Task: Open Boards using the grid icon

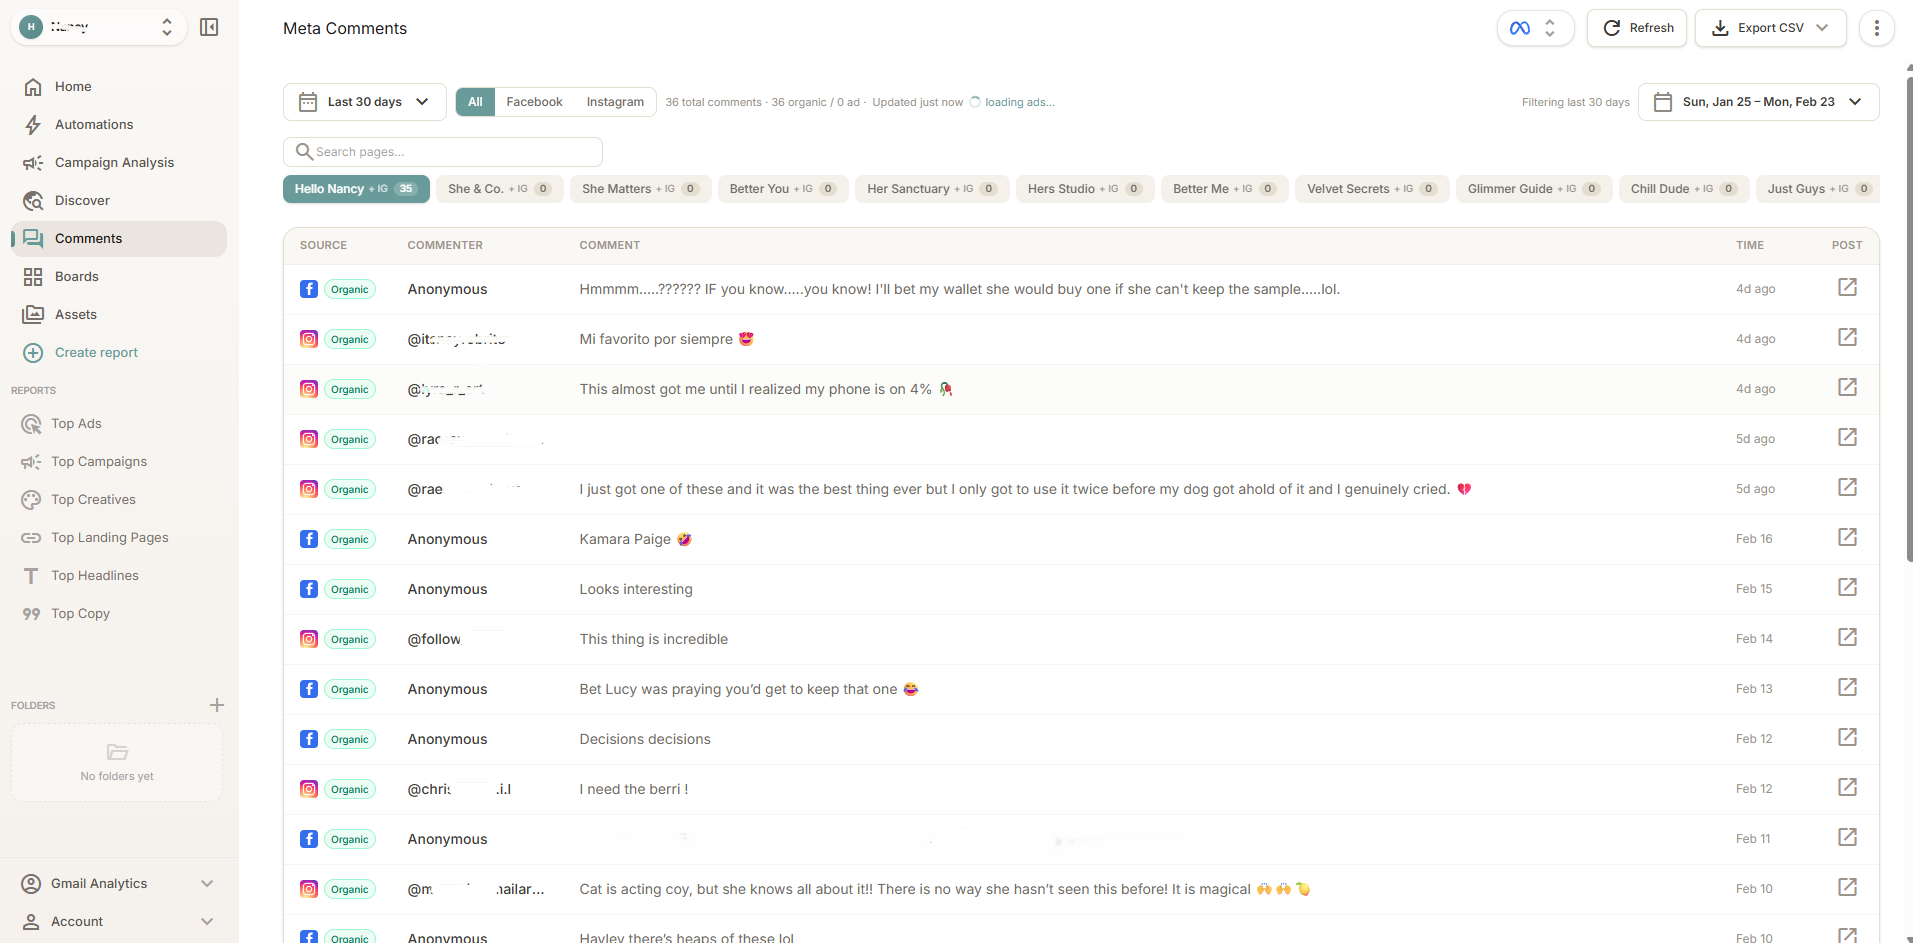Action: (x=33, y=276)
